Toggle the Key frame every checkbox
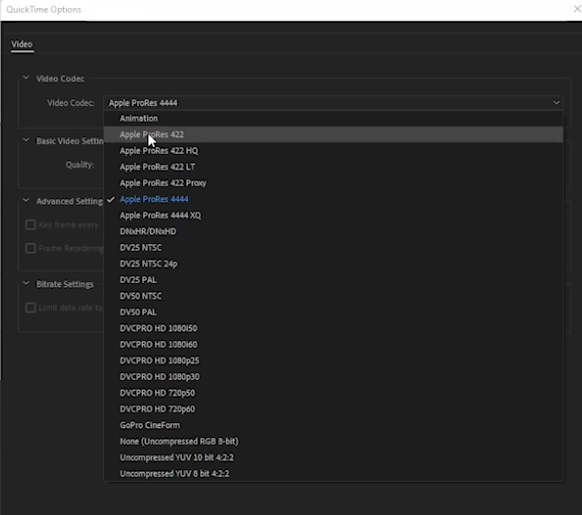 (x=30, y=225)
